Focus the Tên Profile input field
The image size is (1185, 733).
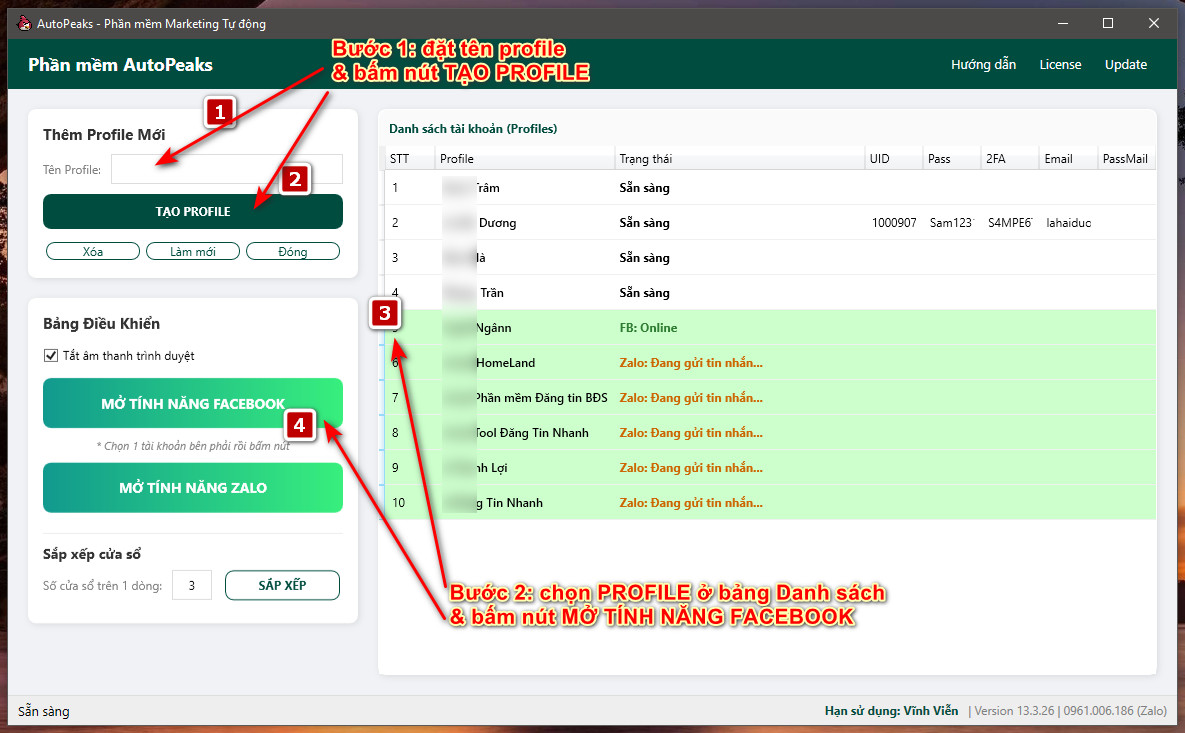pos(226,170)
